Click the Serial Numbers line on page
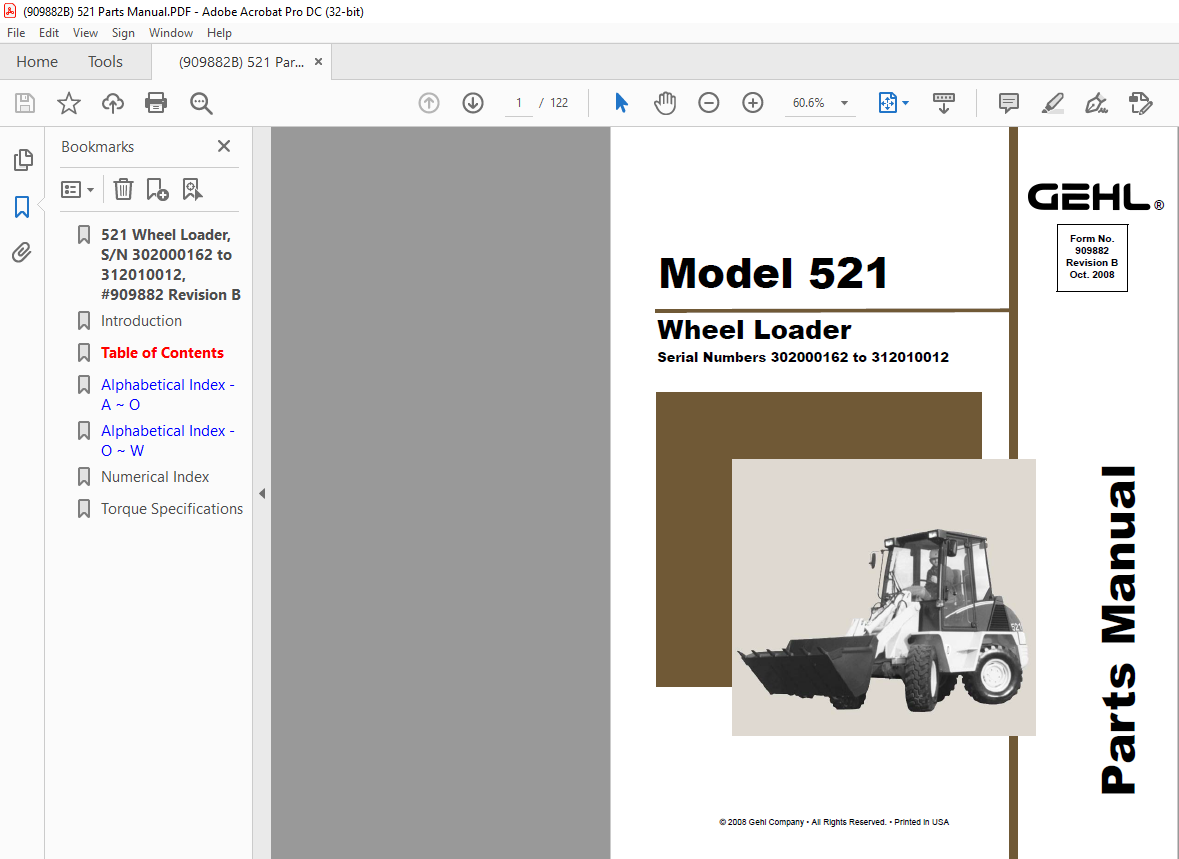 point(803,357)
